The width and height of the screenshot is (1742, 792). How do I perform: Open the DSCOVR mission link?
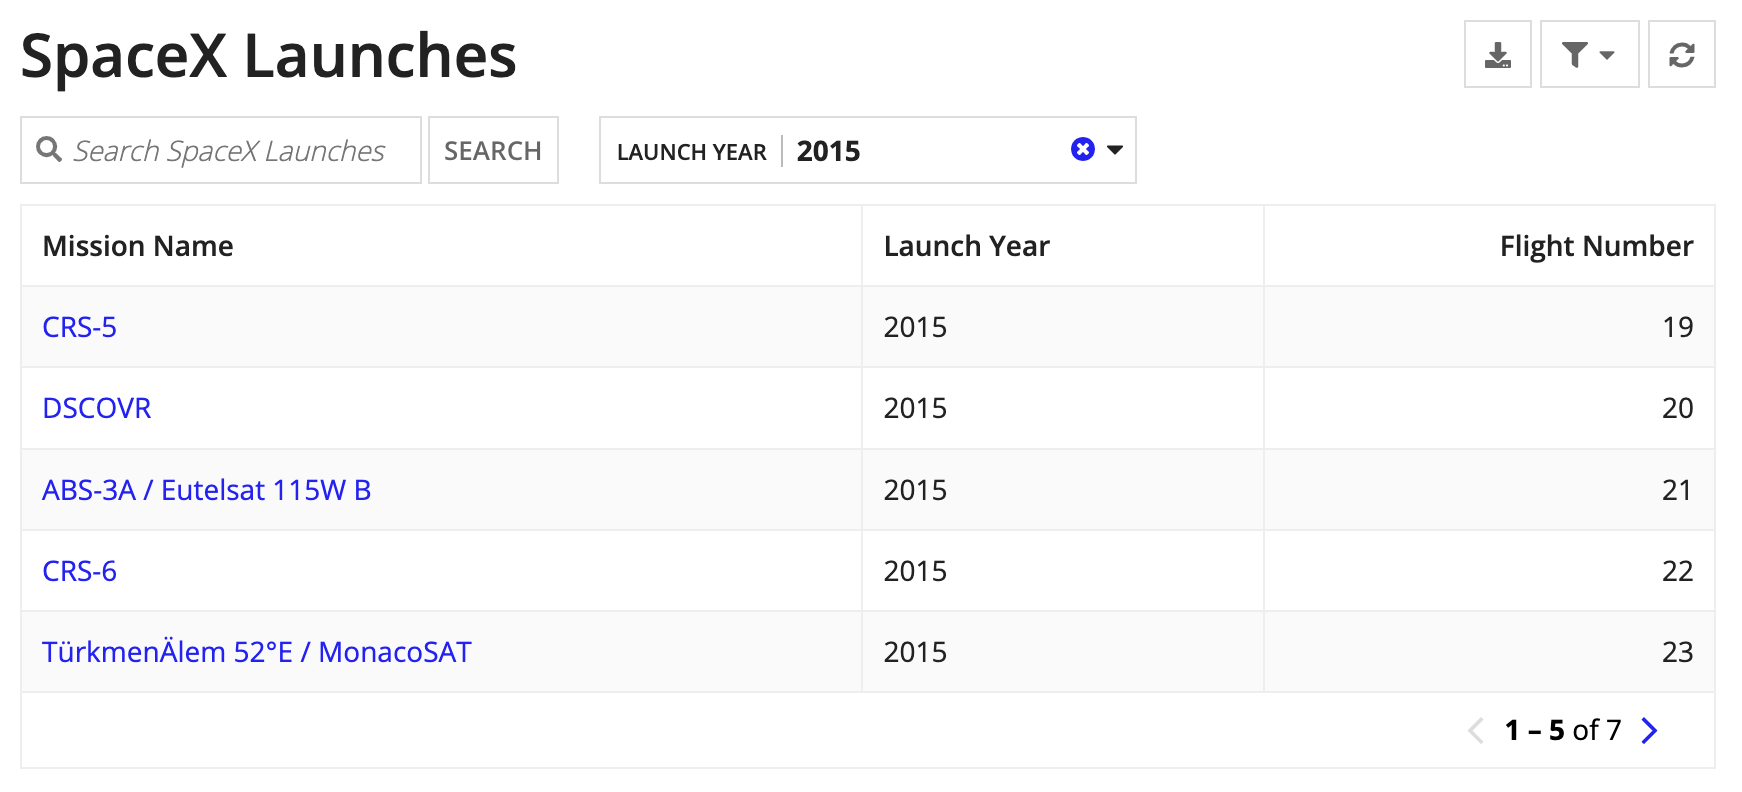[97, 408]
